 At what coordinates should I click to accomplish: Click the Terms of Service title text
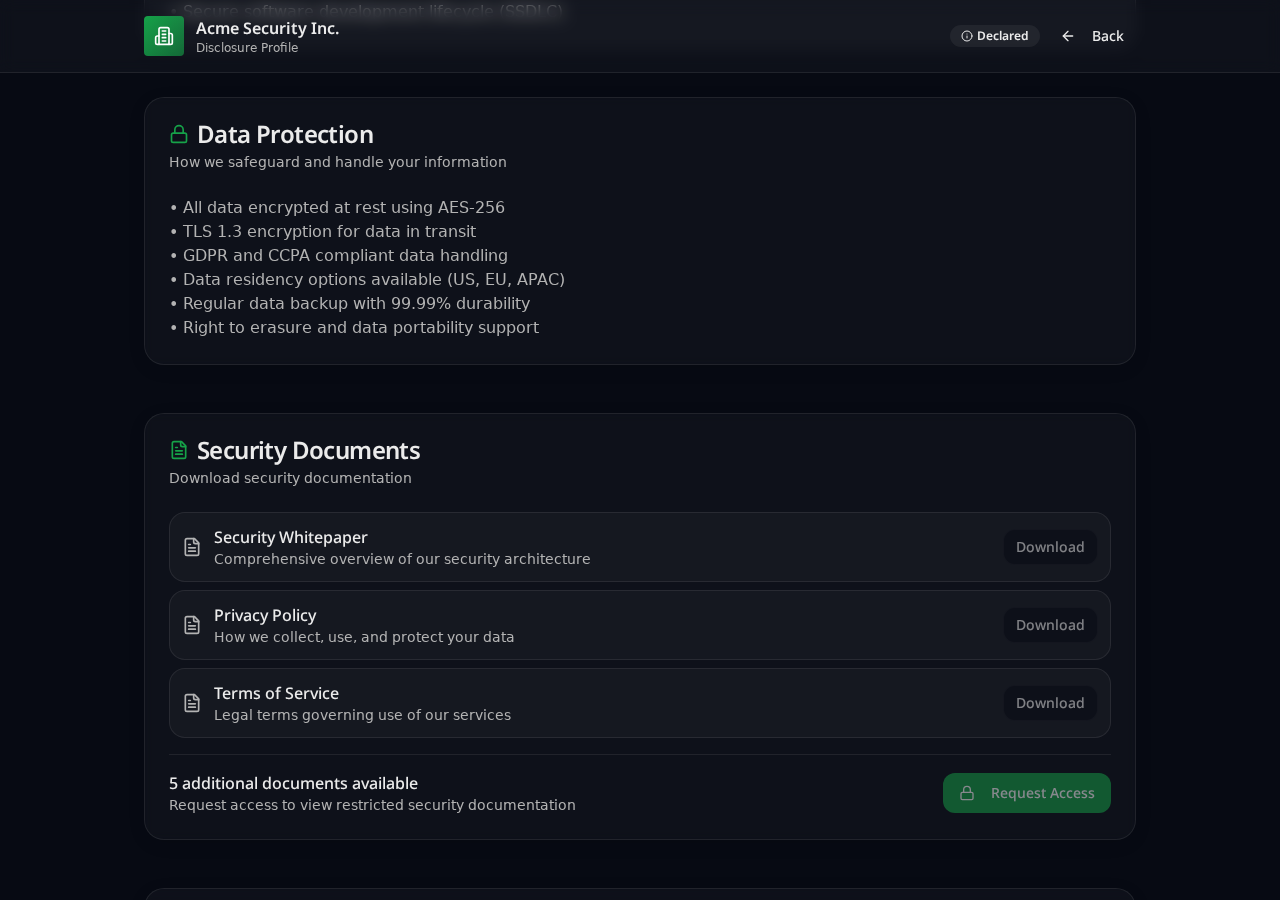click(x=276, y=693)
